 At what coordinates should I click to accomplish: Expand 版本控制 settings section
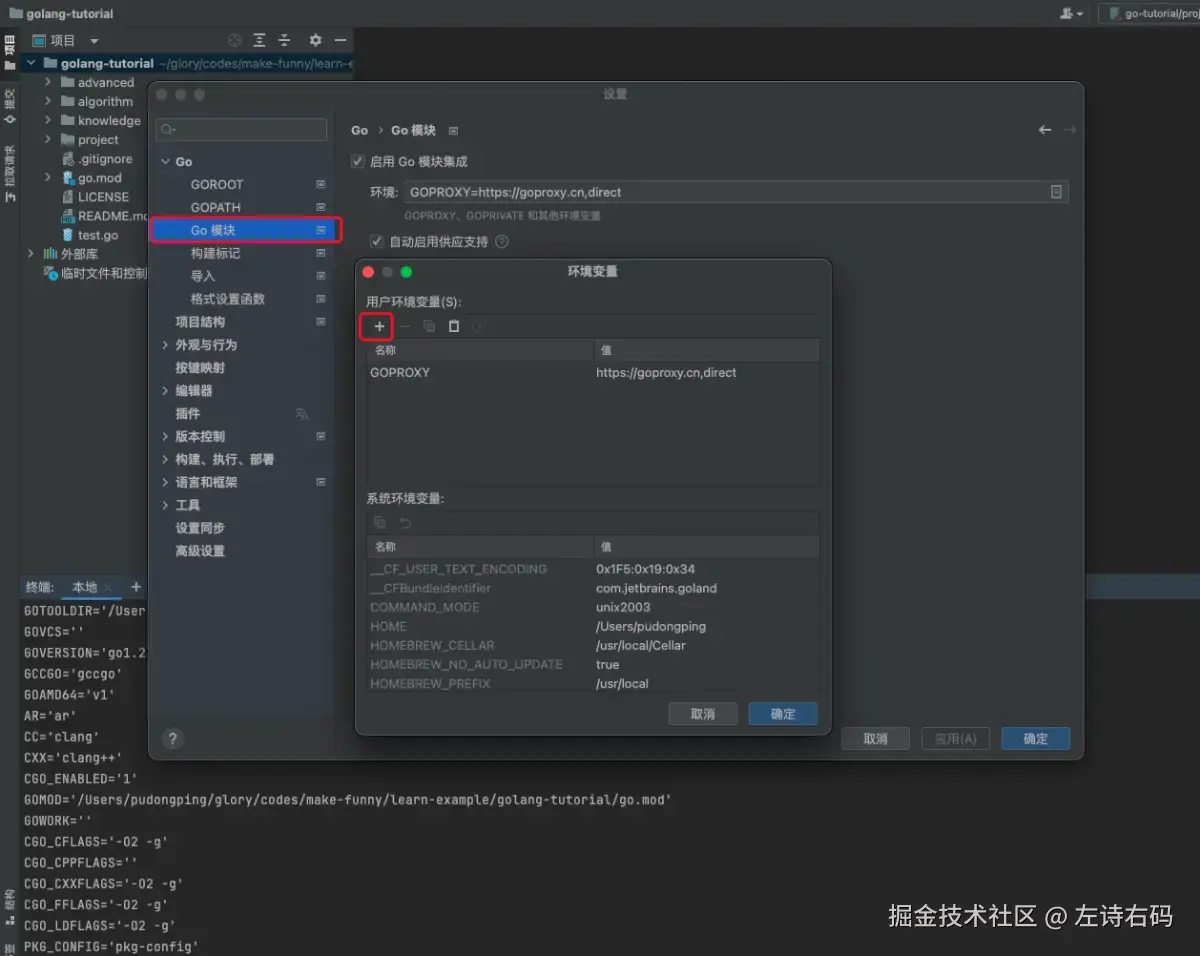tap(165, 436)
